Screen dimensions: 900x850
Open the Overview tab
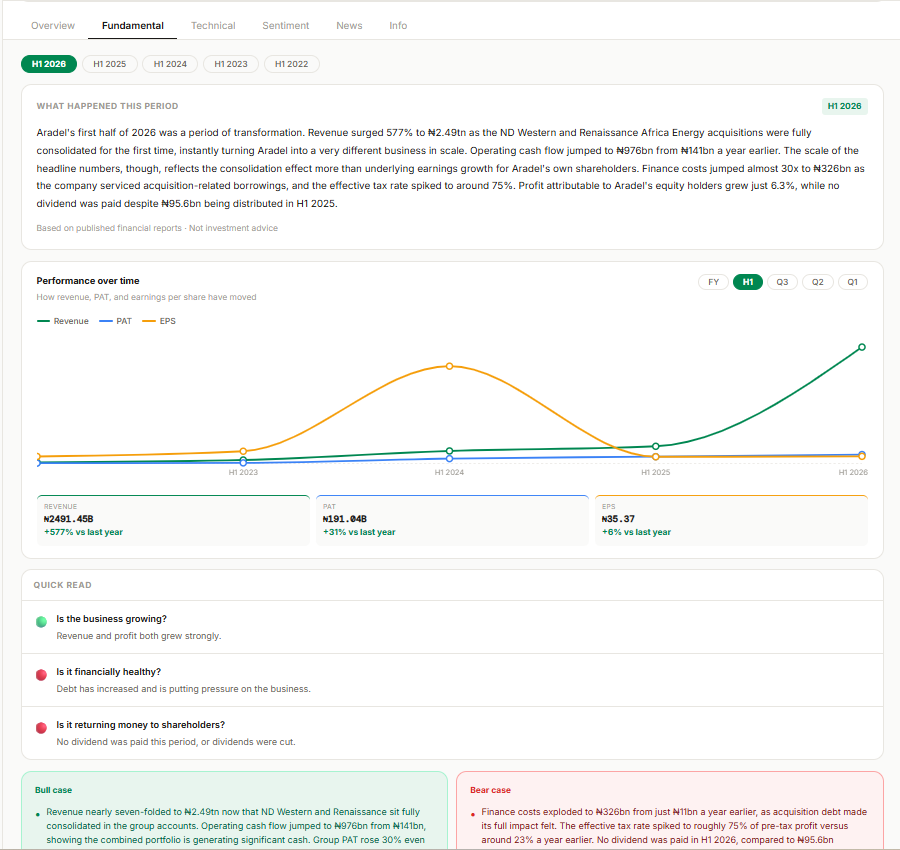53,26
